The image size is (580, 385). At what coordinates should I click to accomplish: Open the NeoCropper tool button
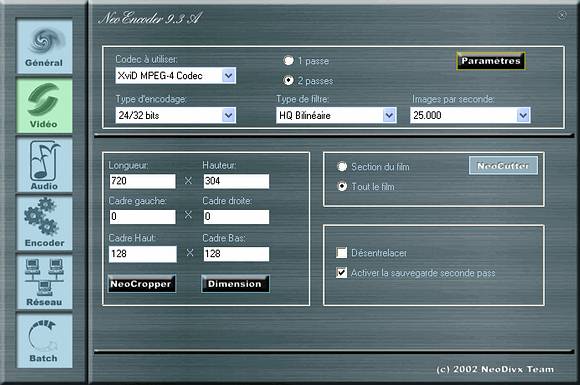click(141, 284)
